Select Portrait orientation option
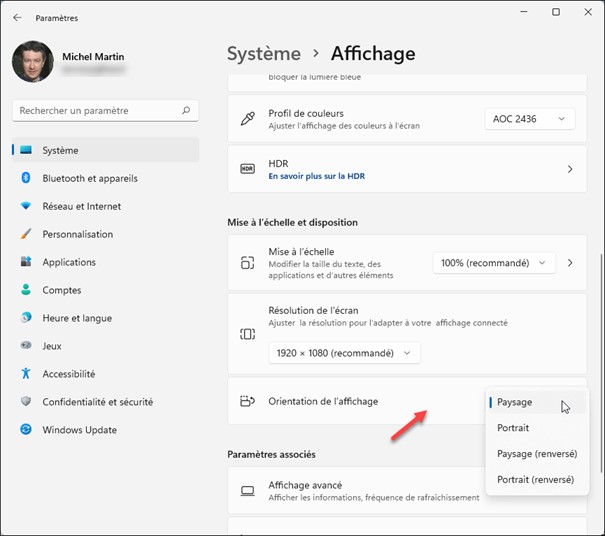This screenshot has width=605, height=536. pos(513,428)
